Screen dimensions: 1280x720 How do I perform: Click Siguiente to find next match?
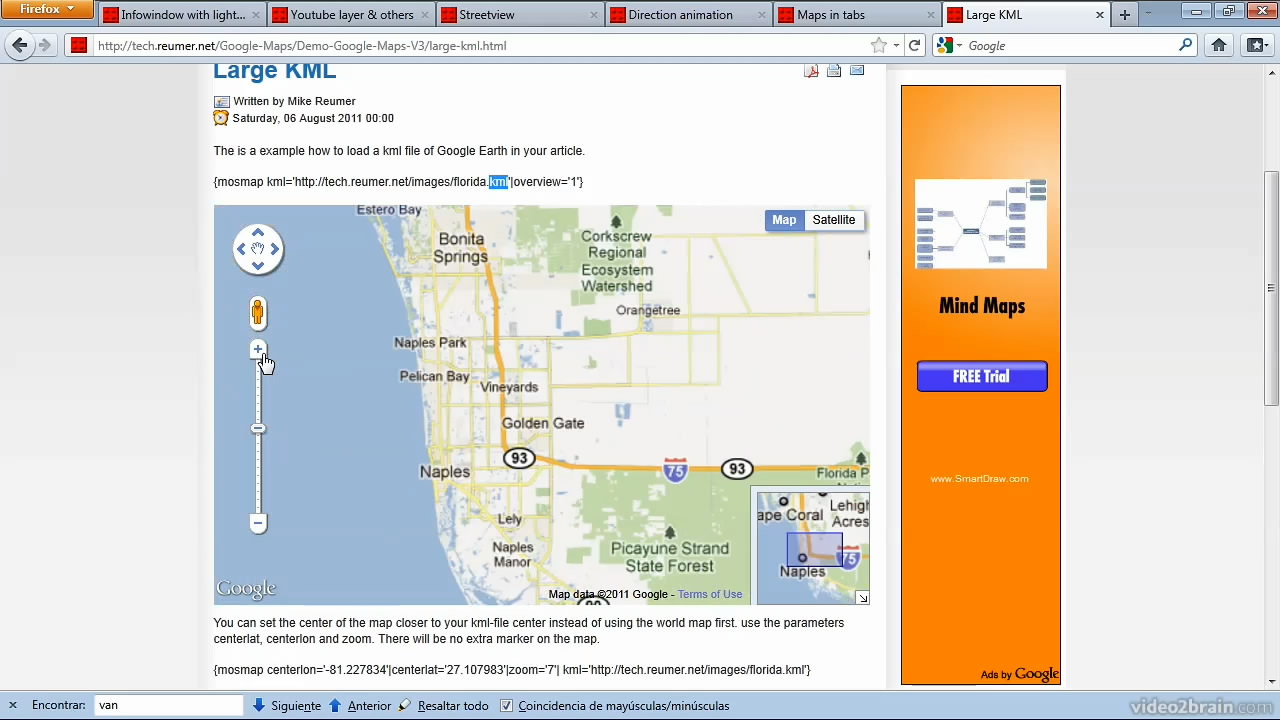(x=287, y=705)
